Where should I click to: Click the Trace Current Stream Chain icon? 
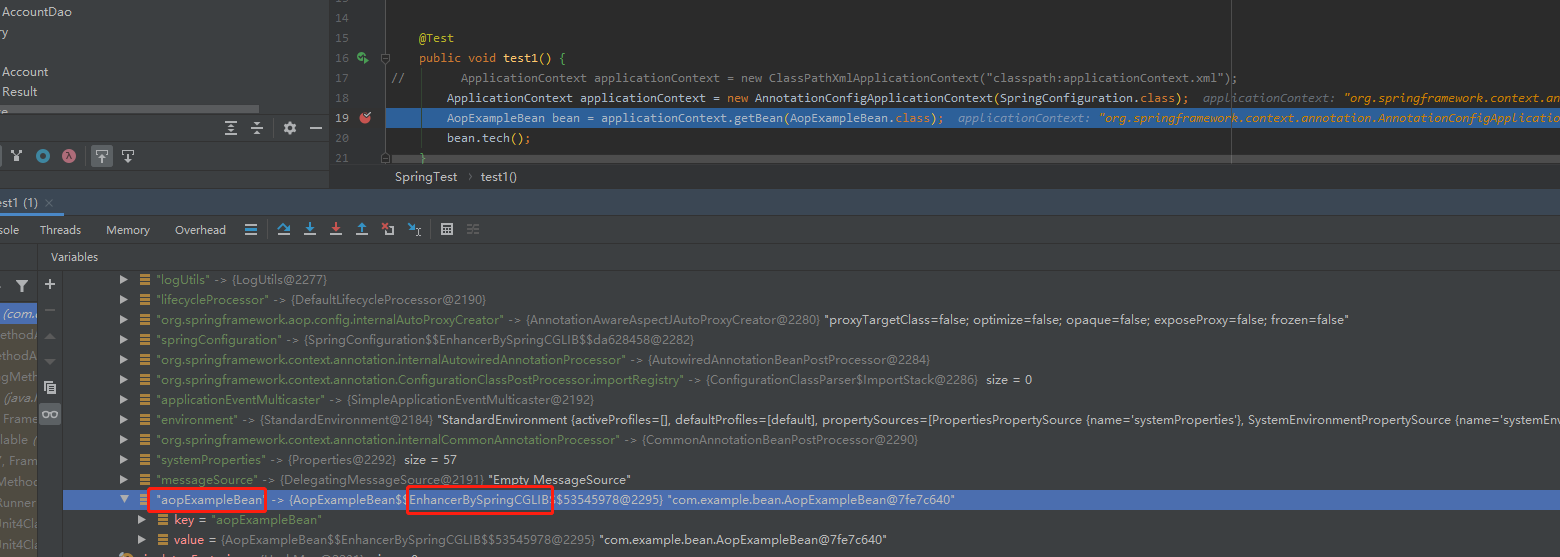tap(473, 230)
